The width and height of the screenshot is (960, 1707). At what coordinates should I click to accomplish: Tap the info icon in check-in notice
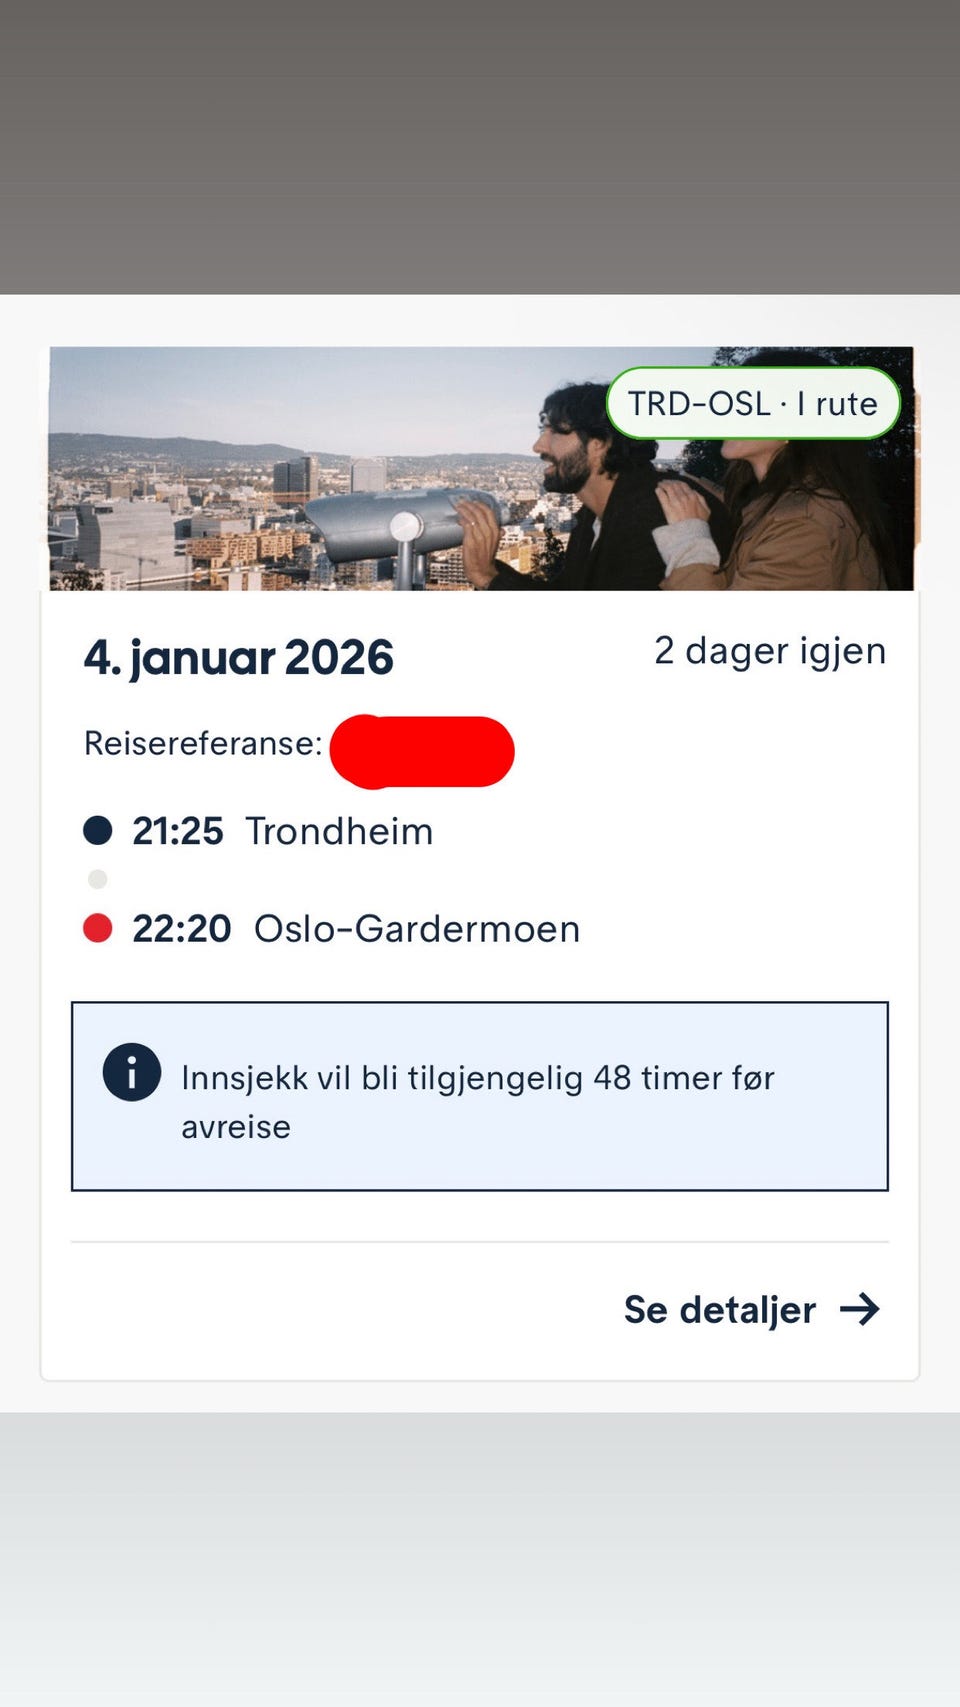[132, 1072]
